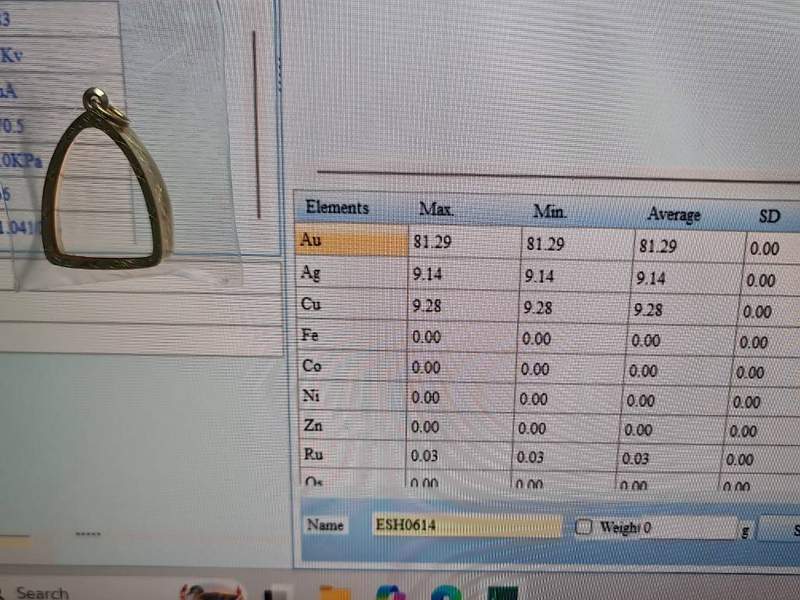Click the Name field containing ESH0614
Image resolution: width=800 pixels, height=600 pixels.
(465, 526)
